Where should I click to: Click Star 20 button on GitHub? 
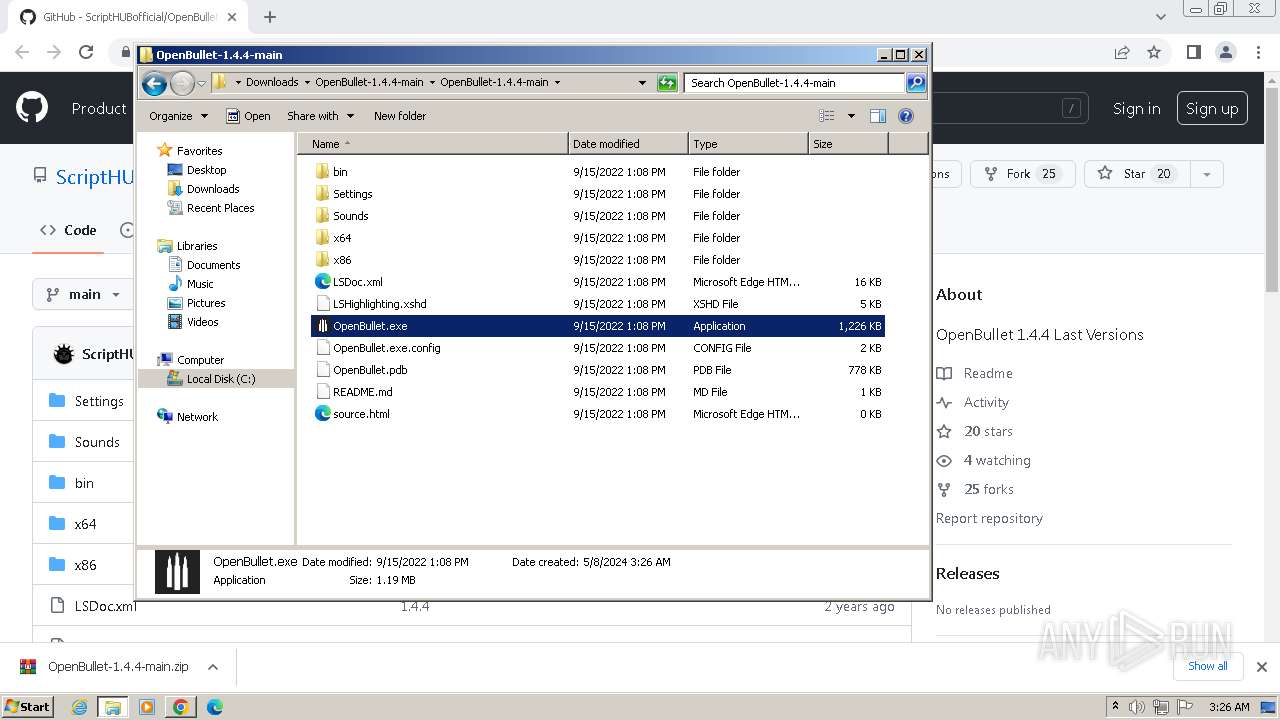1138,174
